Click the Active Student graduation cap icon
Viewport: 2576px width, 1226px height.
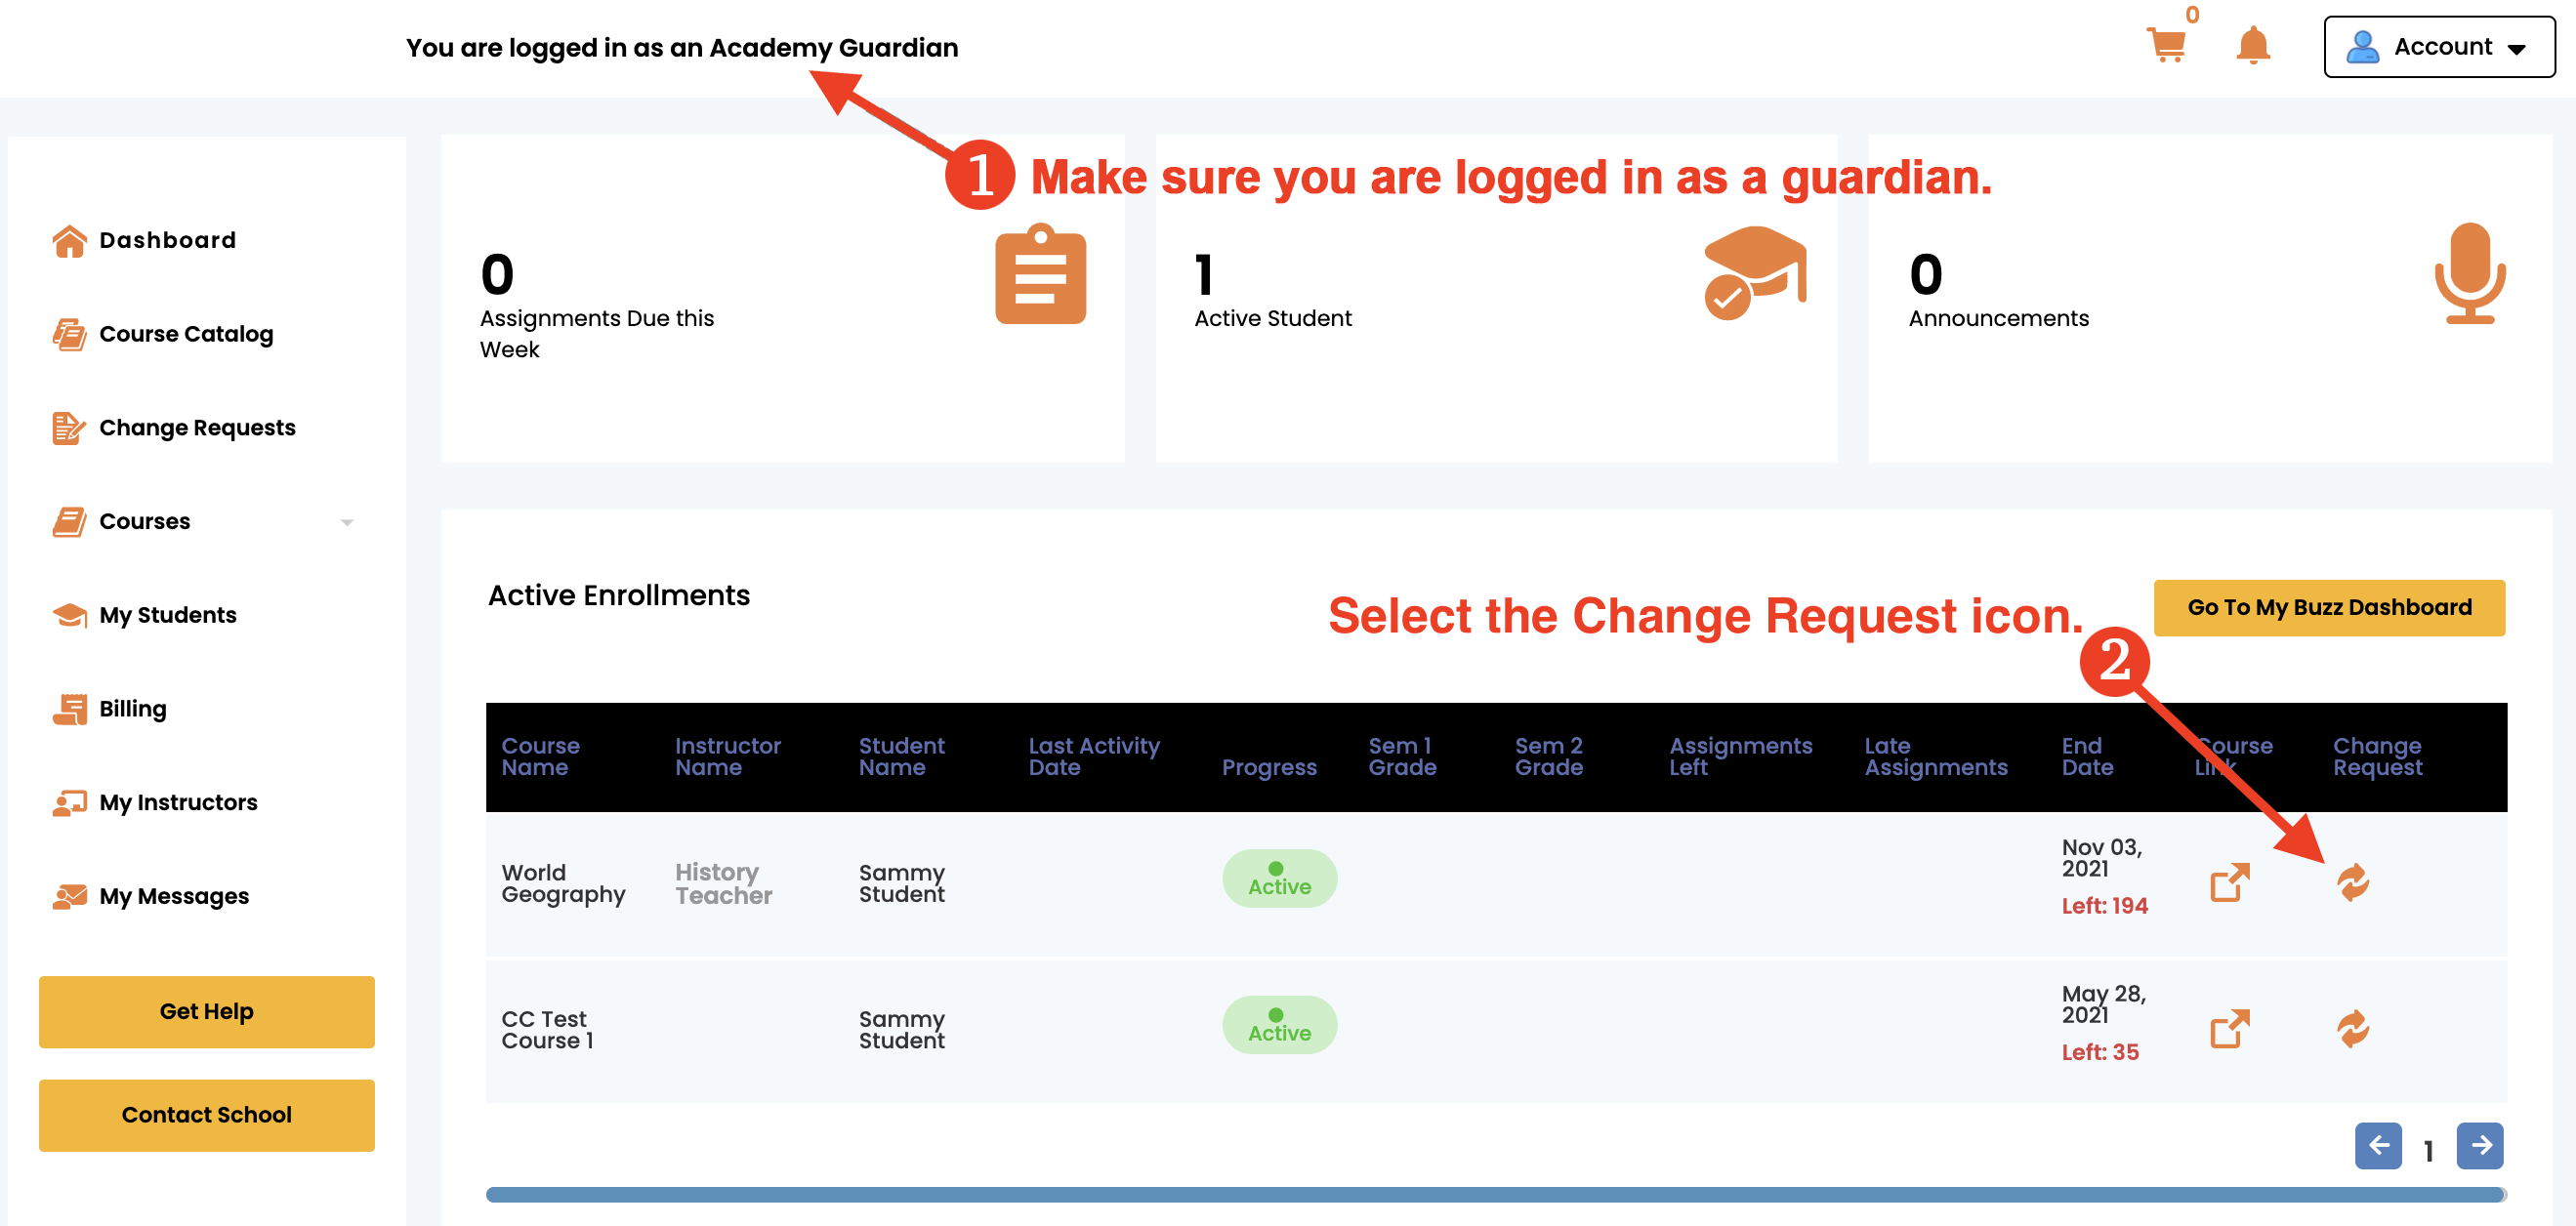(x=1755, y=272)
